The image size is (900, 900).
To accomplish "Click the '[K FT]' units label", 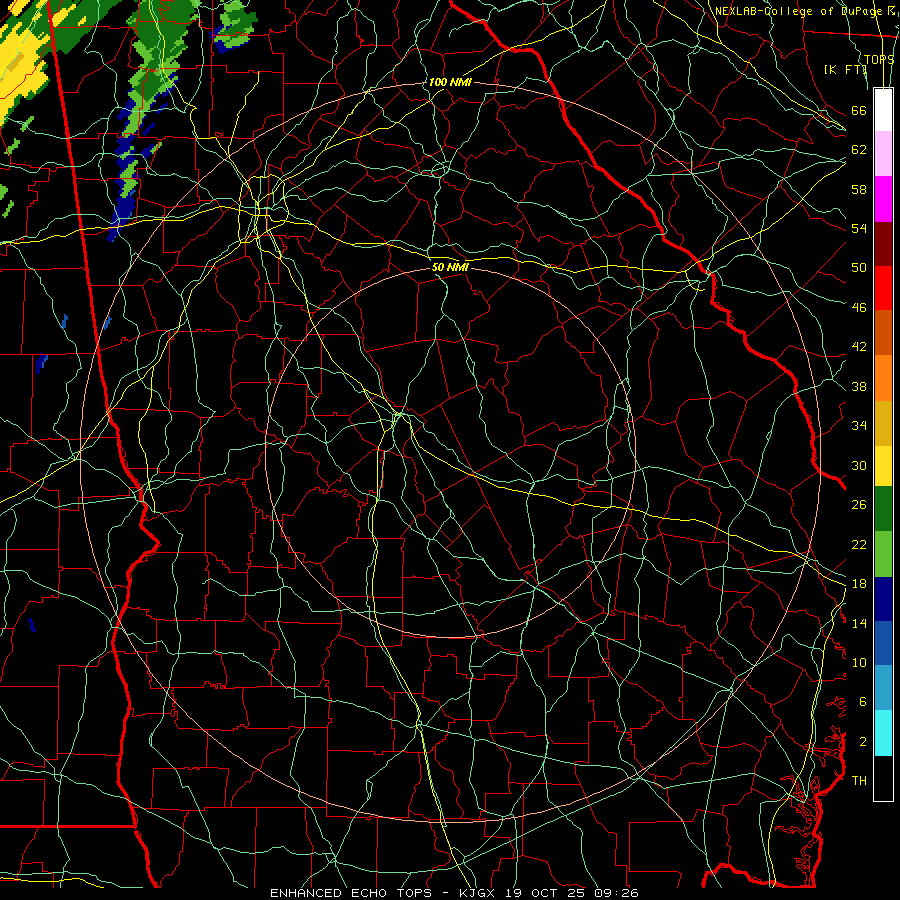I will (845, 69).
